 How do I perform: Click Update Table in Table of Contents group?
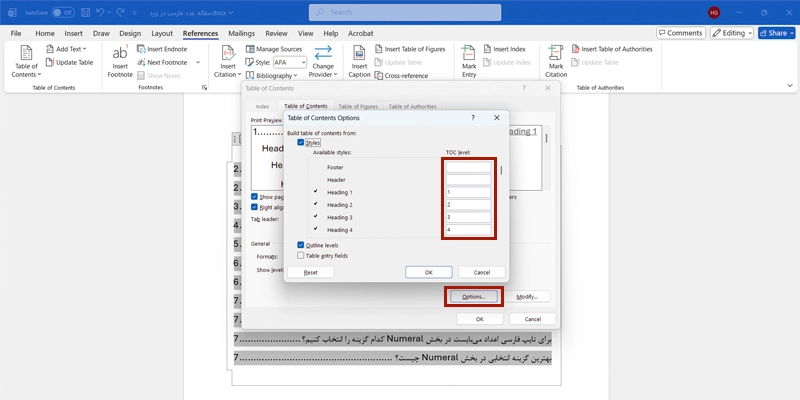point(69,62)
